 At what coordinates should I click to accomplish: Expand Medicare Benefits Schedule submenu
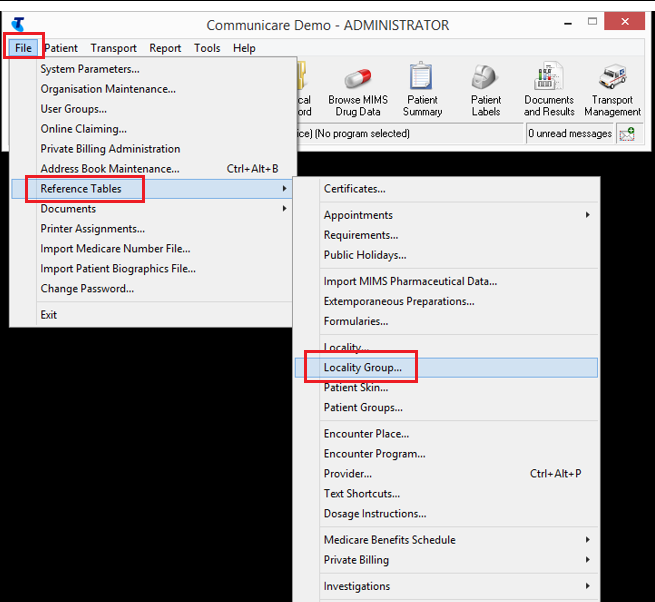coord(446,540)
